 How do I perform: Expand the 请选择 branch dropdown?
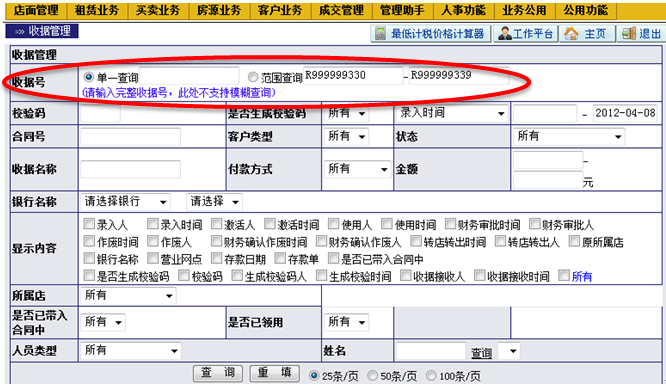click(x=214, y=201)
